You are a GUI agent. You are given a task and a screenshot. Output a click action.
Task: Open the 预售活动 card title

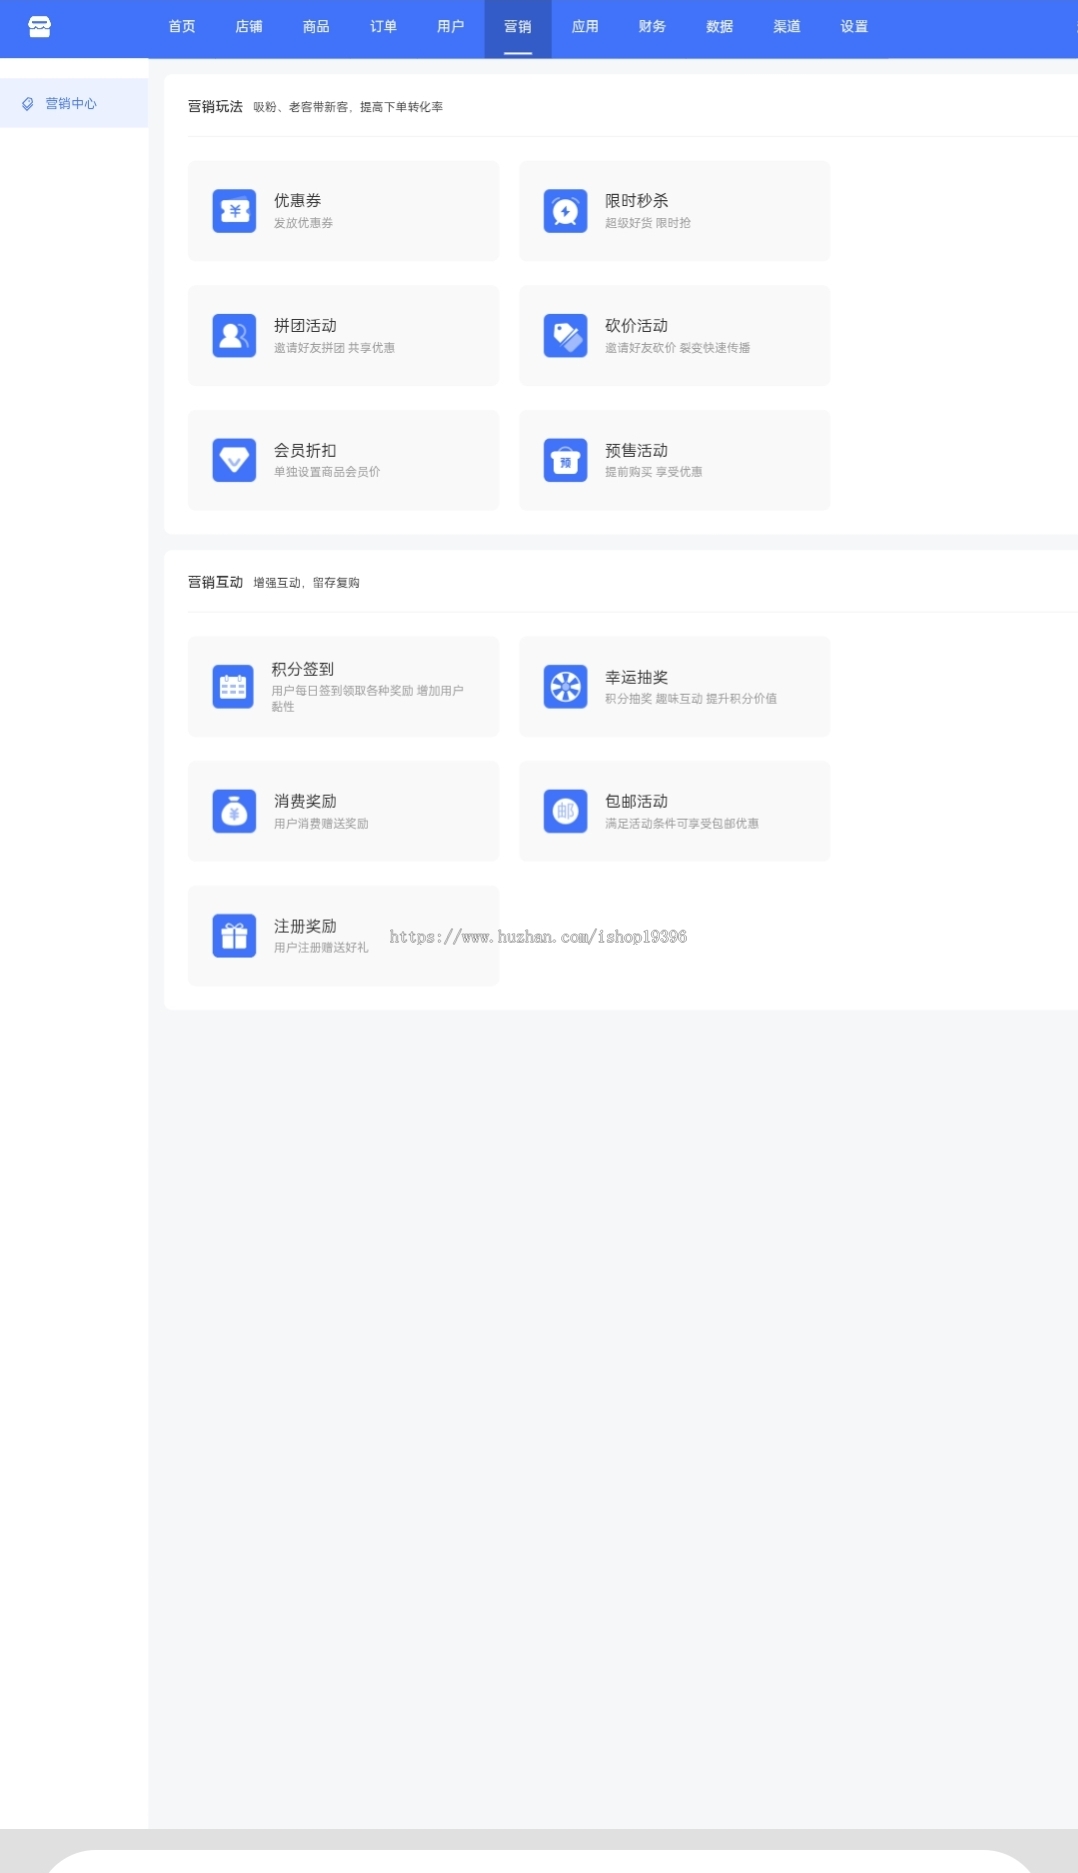click(636, 451)
